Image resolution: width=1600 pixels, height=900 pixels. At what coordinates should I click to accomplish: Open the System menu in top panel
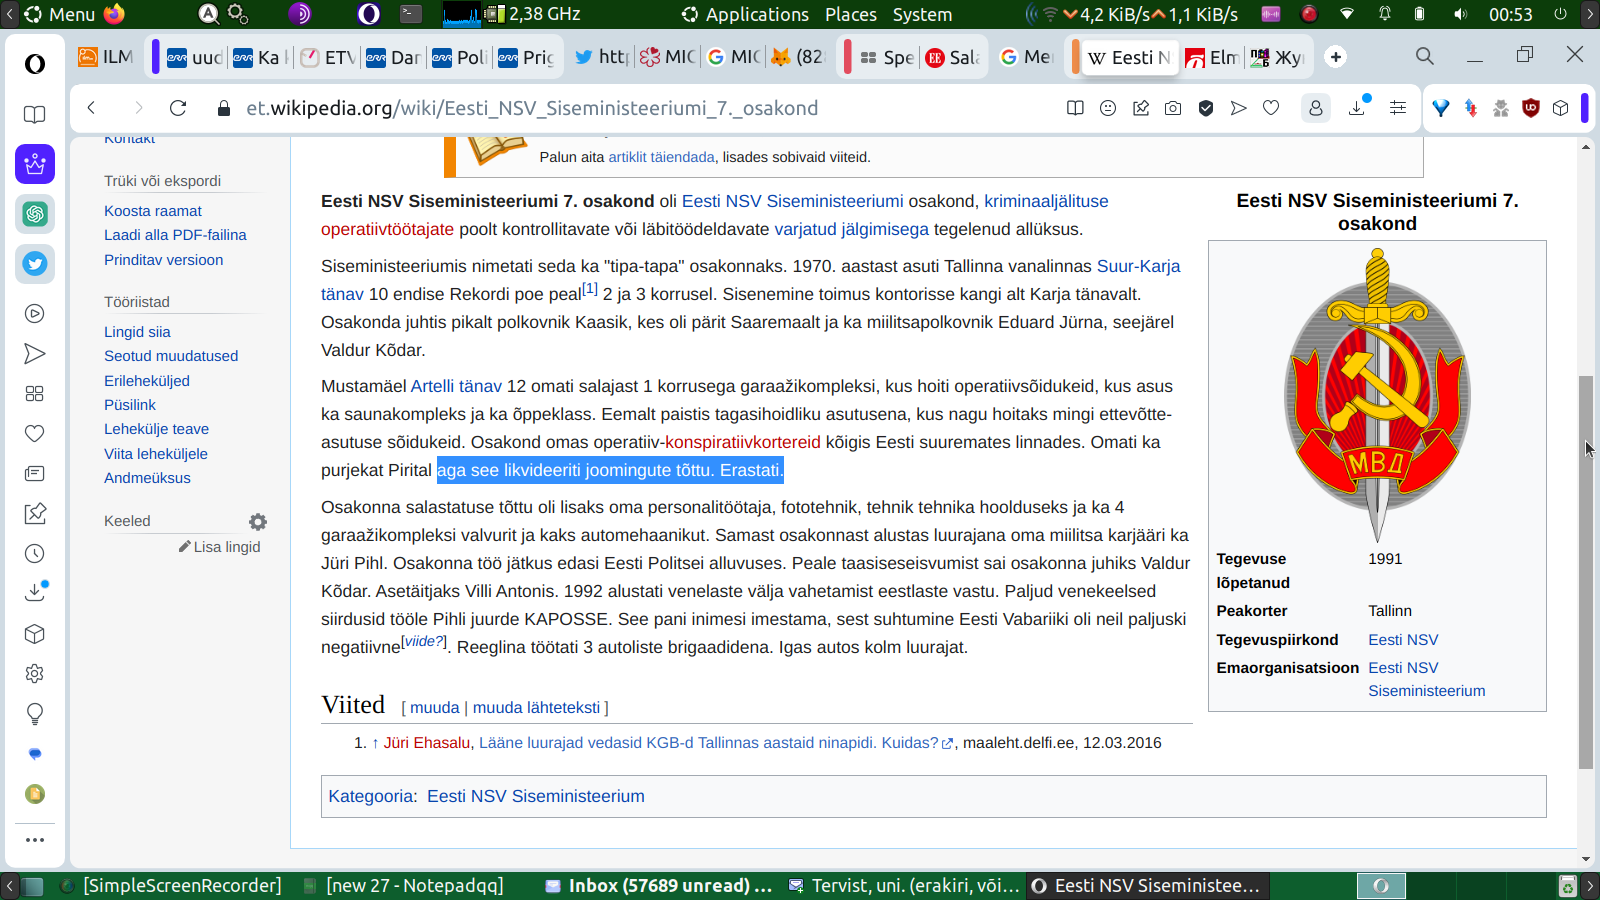point(922,14)
